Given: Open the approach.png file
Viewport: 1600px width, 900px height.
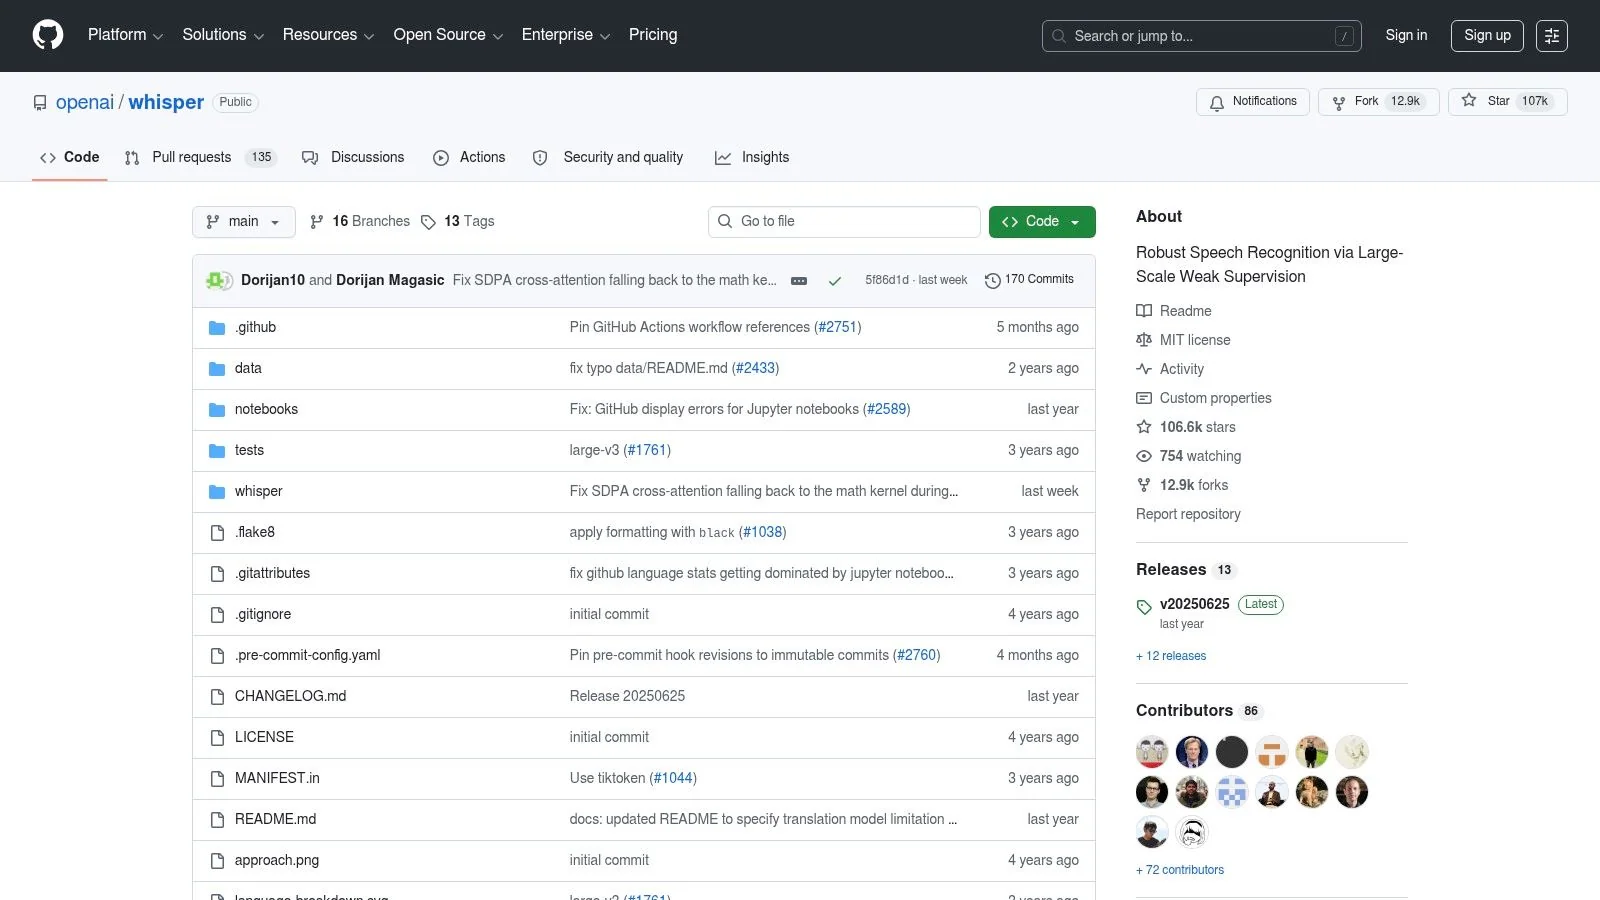Looking at the screenshot, I should click(x=277, y=860).
